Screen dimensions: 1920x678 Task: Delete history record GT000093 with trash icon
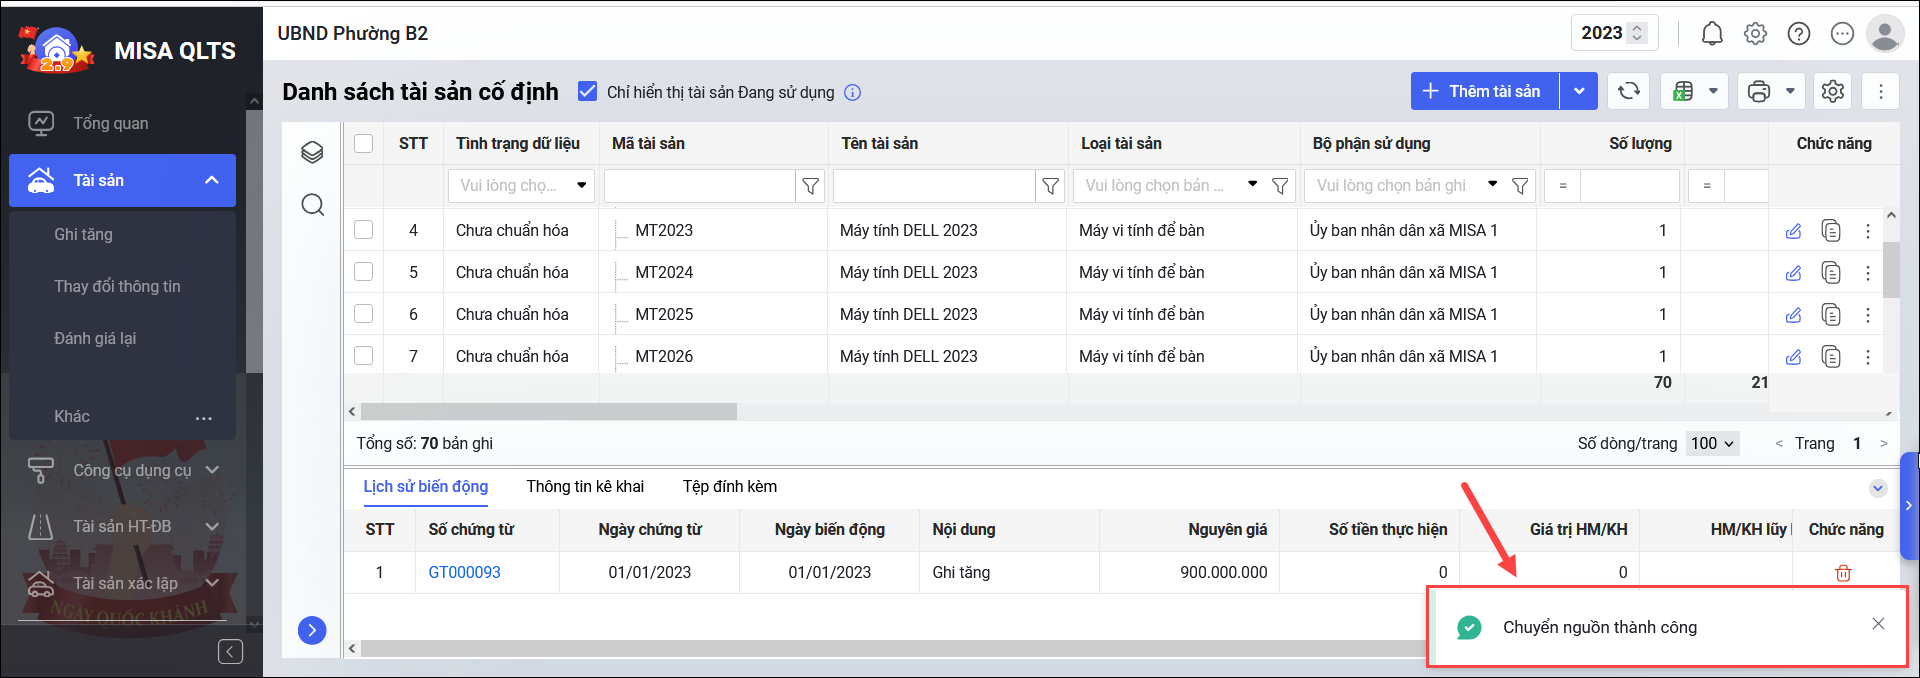coord(1843,573)
